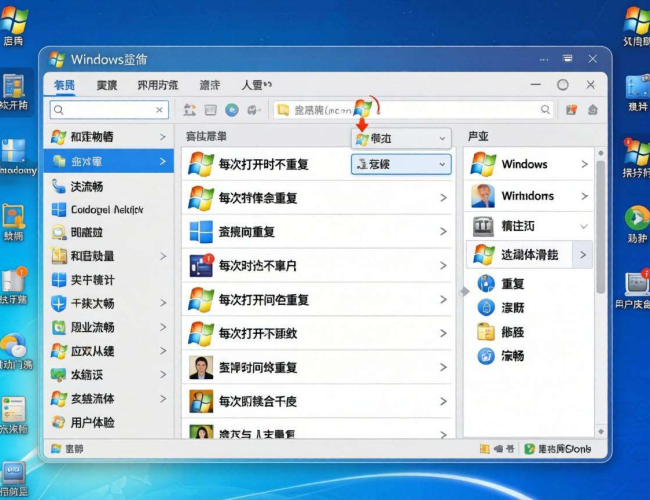Click the Windows flag icon in the status bar
This screenshot has width=650, height=500.
click(x=56, y=449)
